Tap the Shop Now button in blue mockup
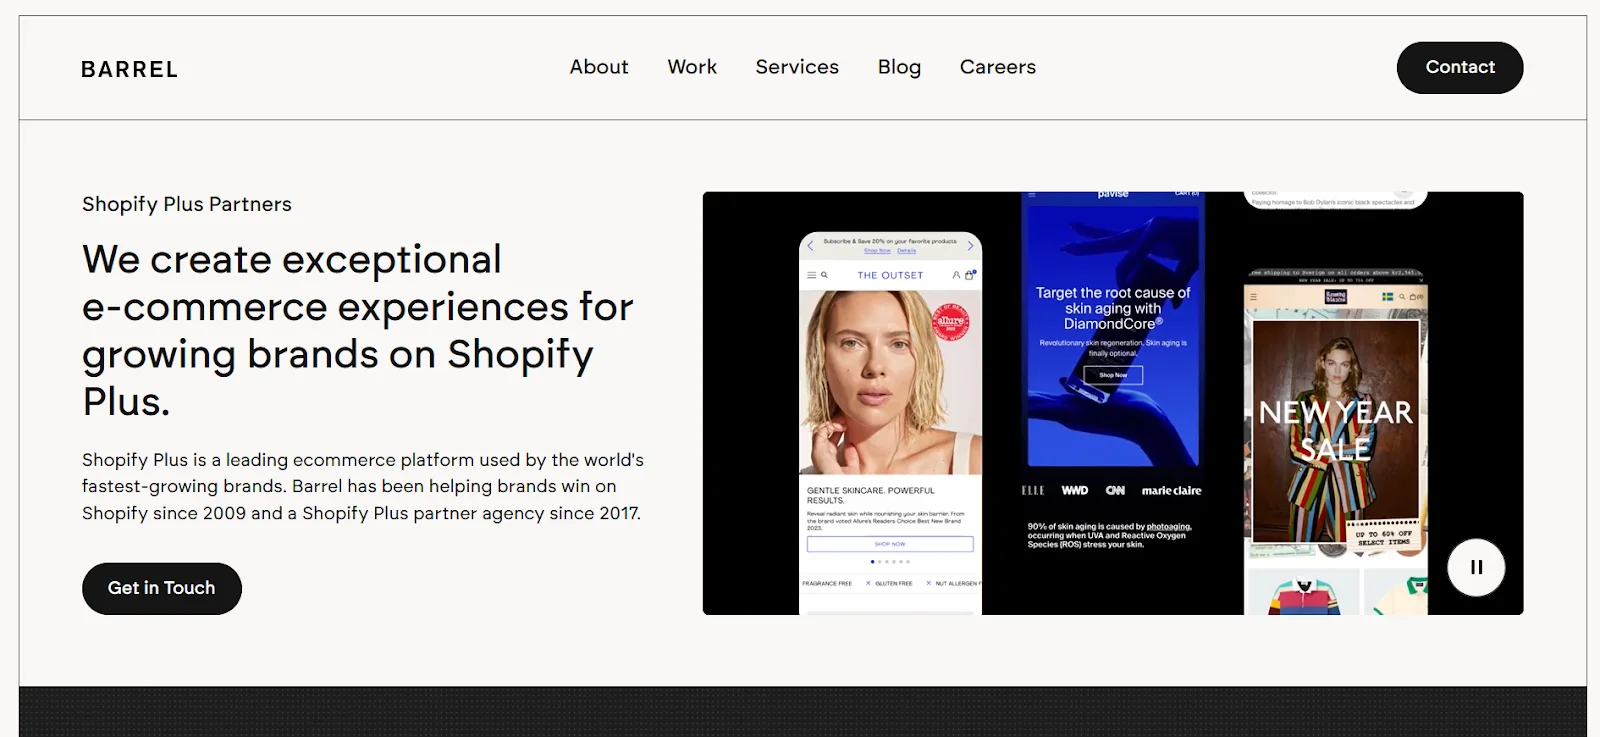 click(x=1113, y=375)
